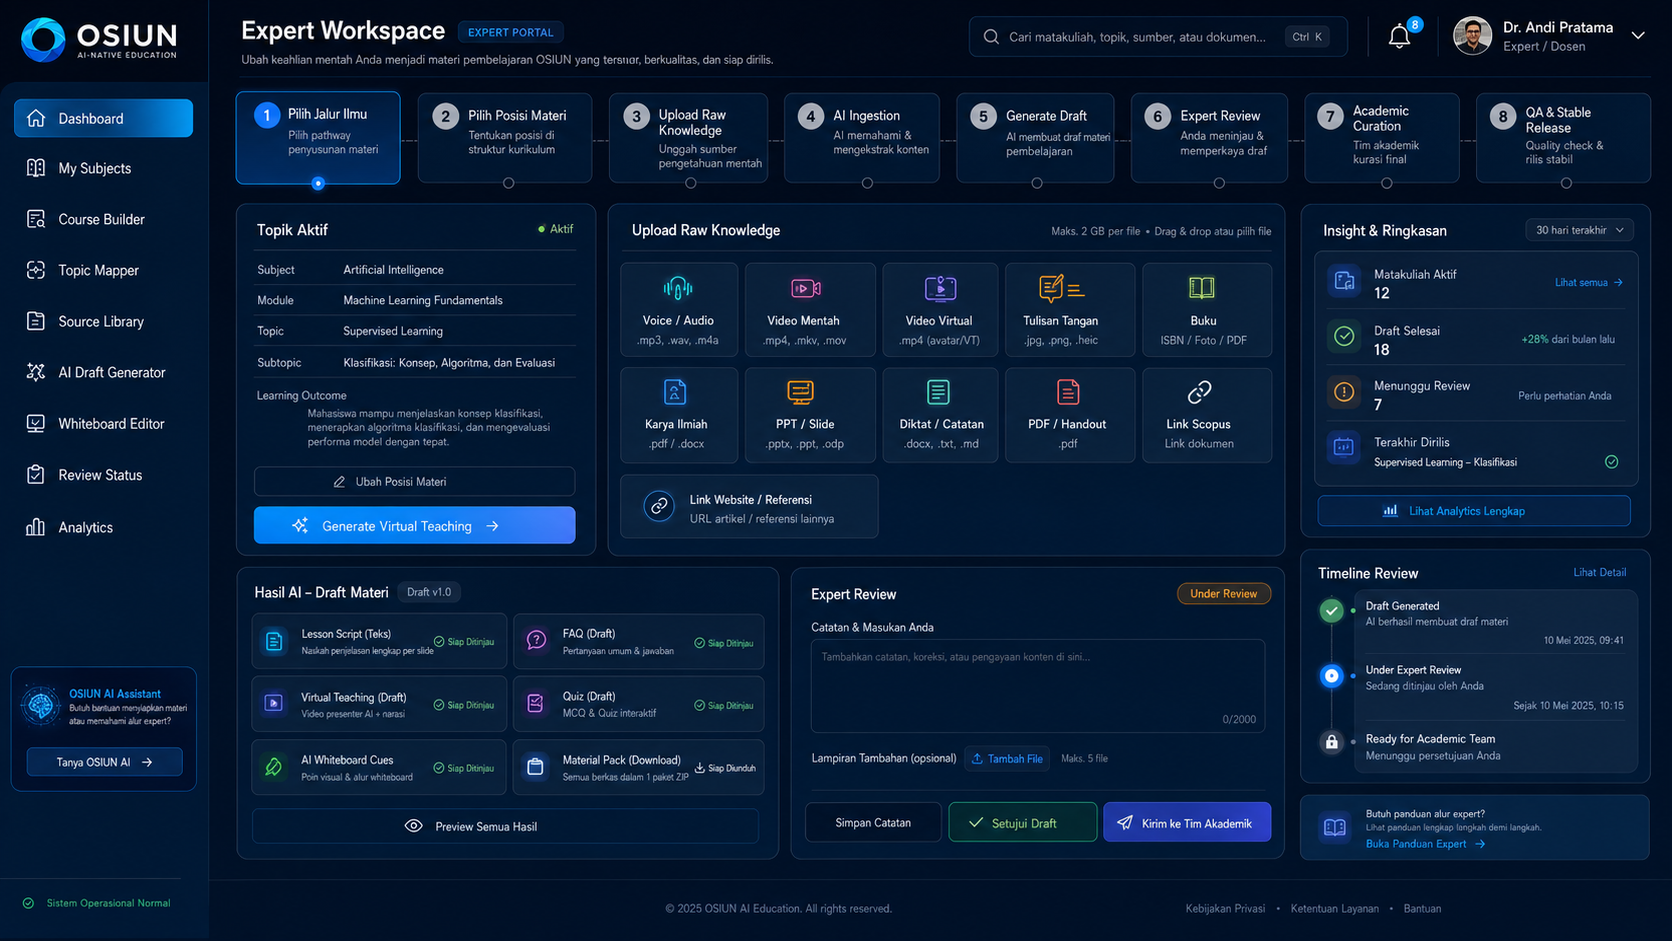Viewport: 1672px width, 941px height.
Task: Open notifications bell icon
Action: pyautogui.click(x=1399, y=37)
